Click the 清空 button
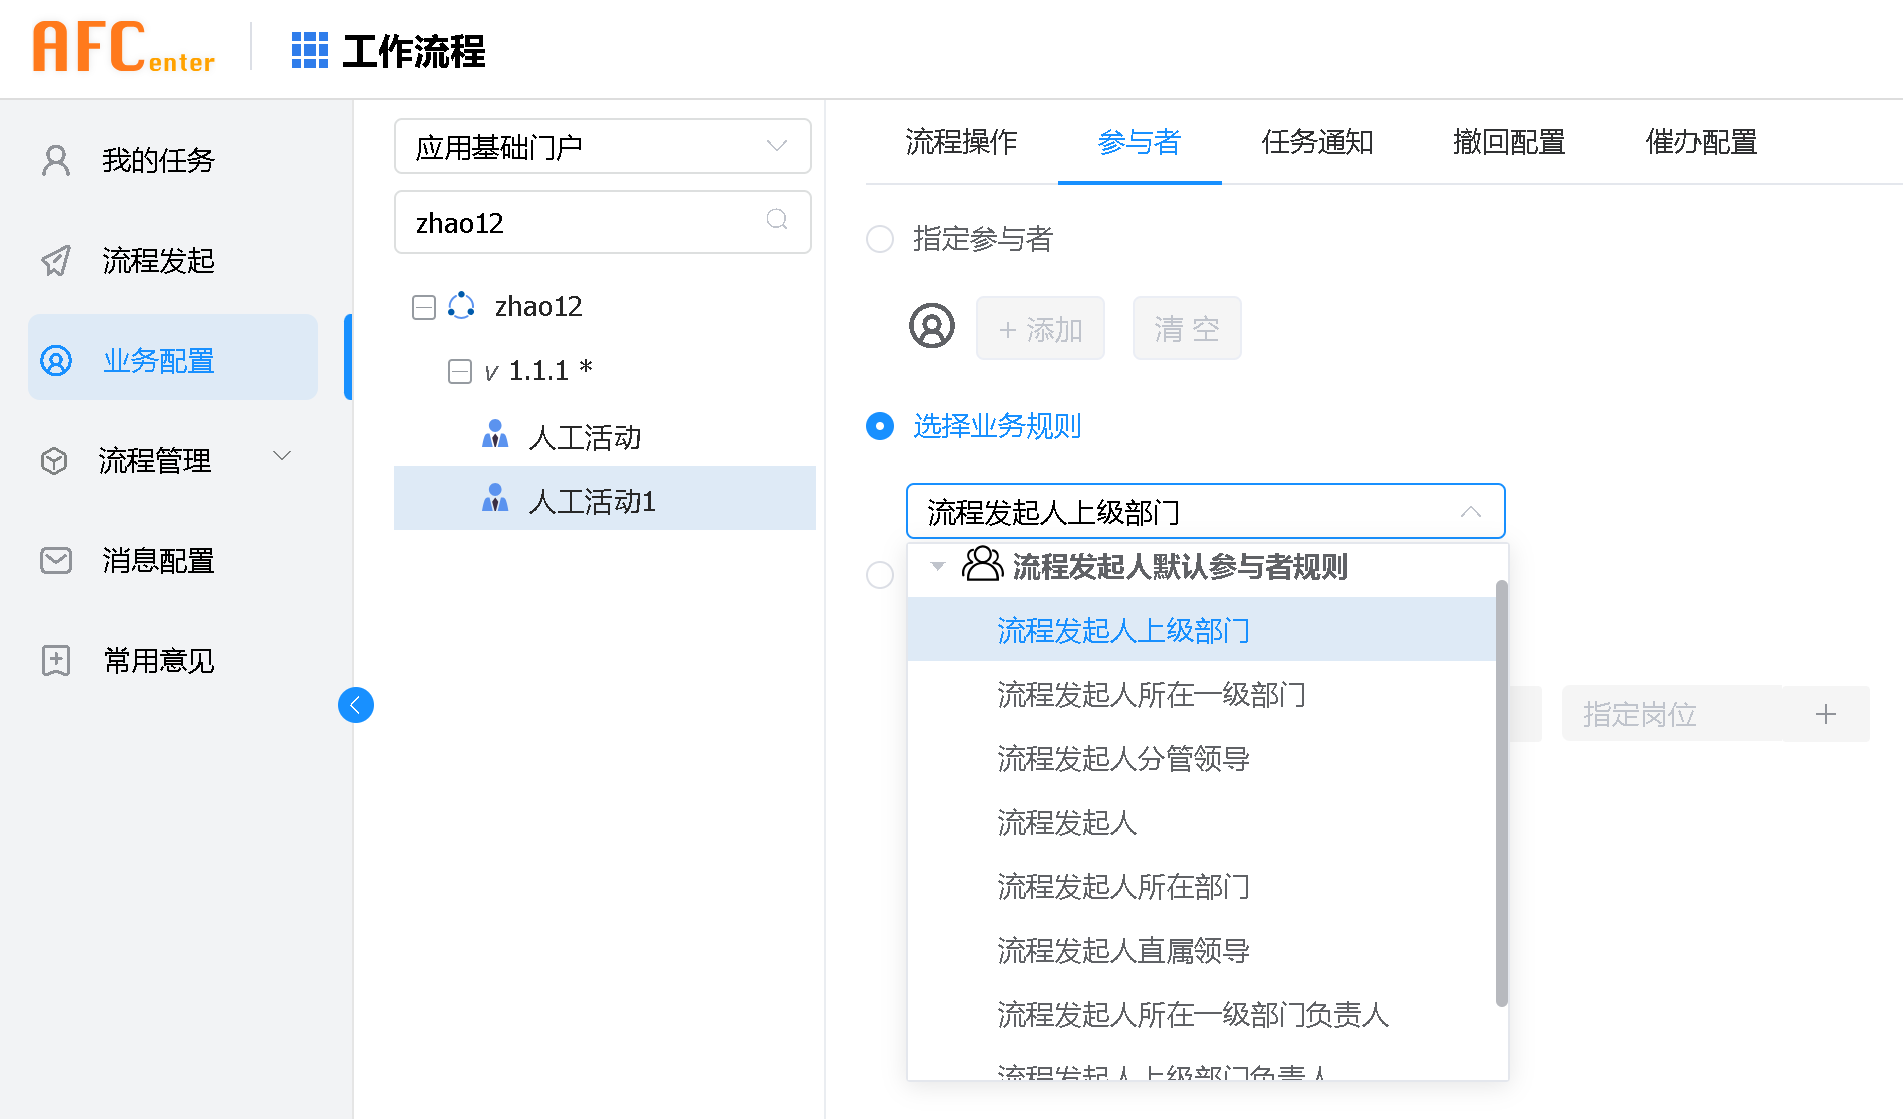Image resolution: width=1903 pixels, height=1119 pixels. (x=1186, y=328)
